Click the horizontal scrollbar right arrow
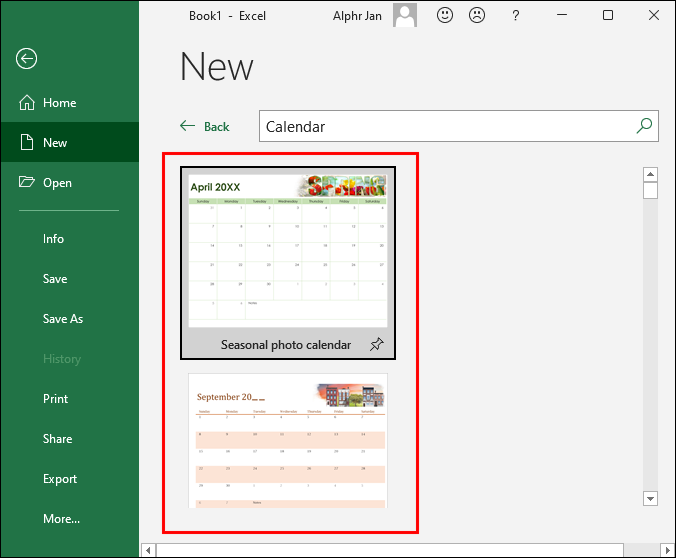This screenshot has width=676, height=558. [x=667, y=550]
